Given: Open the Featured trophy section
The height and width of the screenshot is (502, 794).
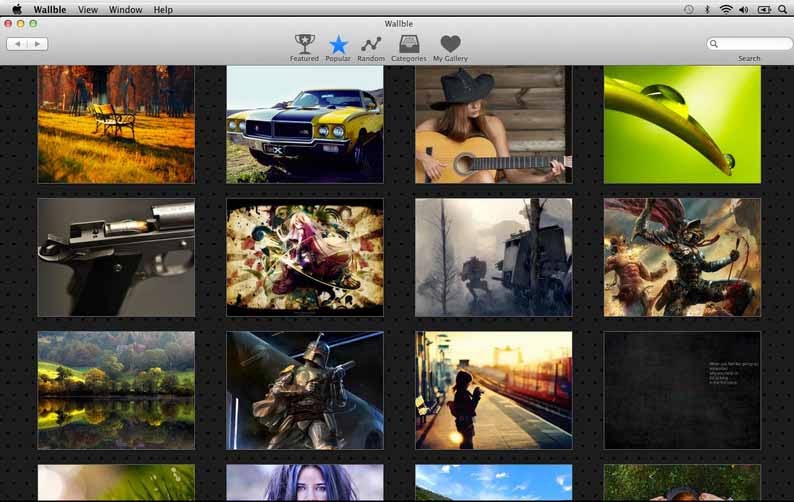Looking at the screenshot, I should [304, 48].
